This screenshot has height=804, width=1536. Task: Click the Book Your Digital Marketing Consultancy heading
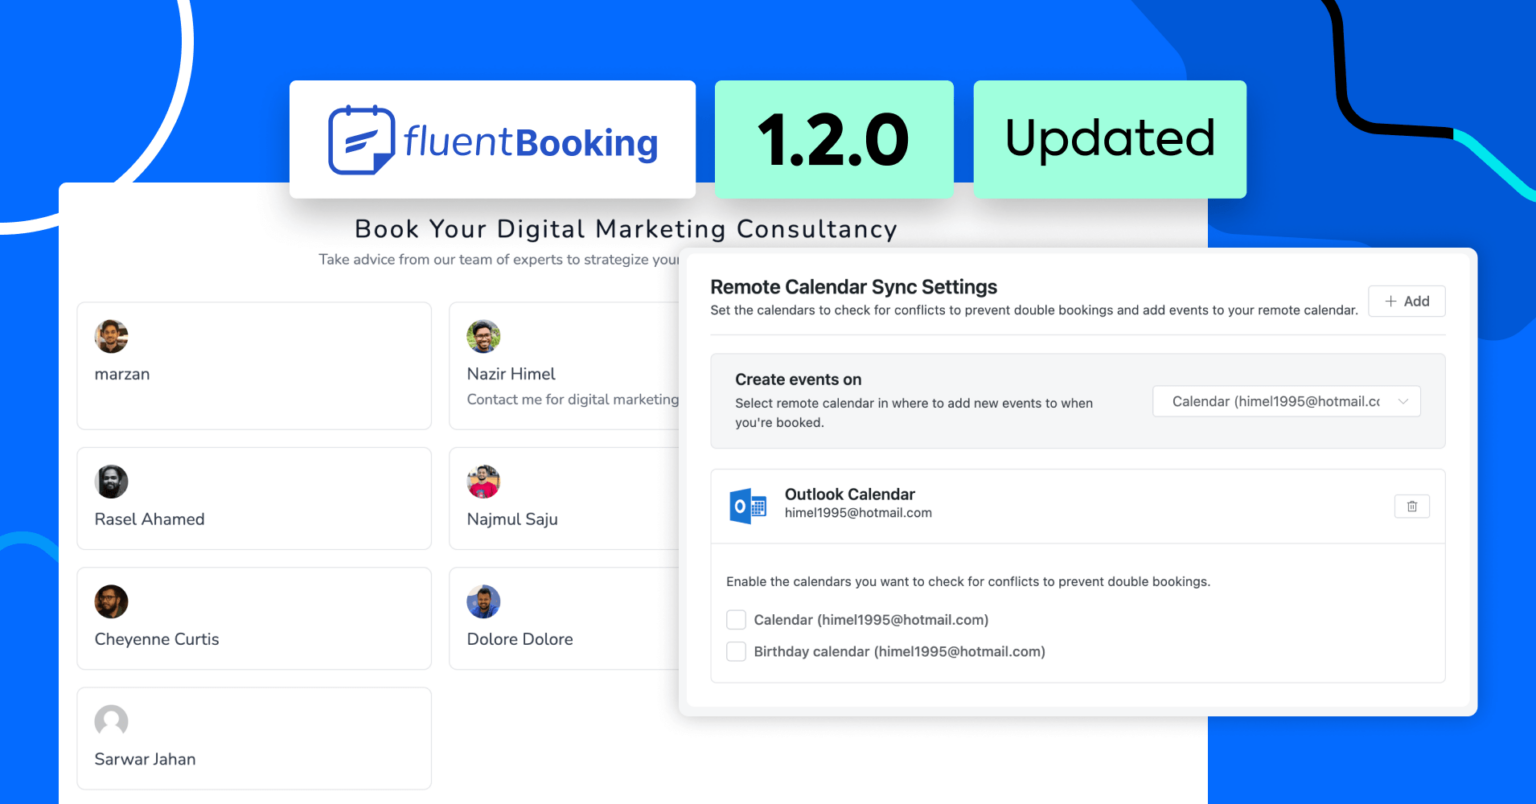coord(626,229)
